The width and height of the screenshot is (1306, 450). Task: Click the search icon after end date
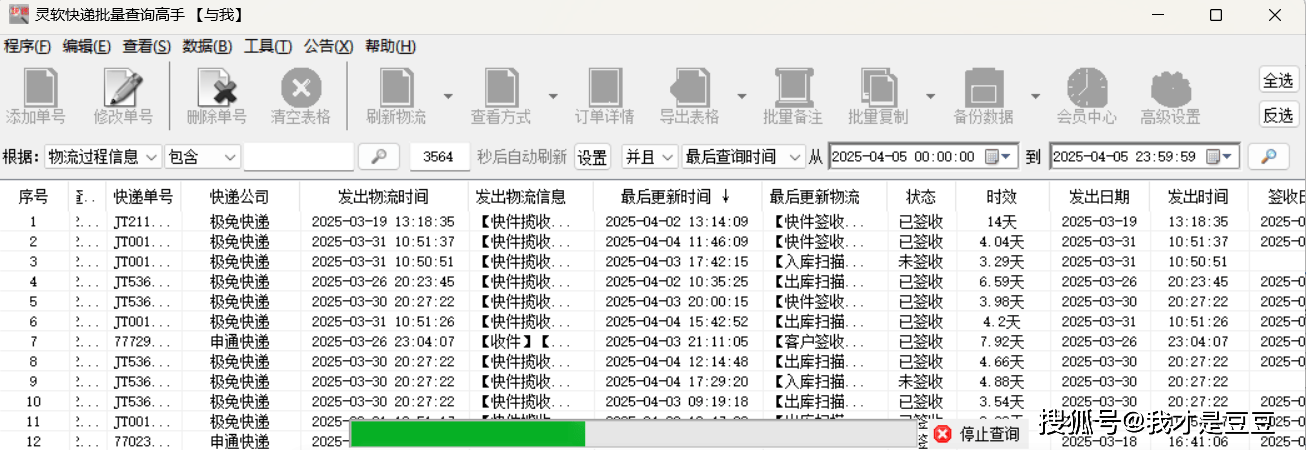(x=1268, y=157)
